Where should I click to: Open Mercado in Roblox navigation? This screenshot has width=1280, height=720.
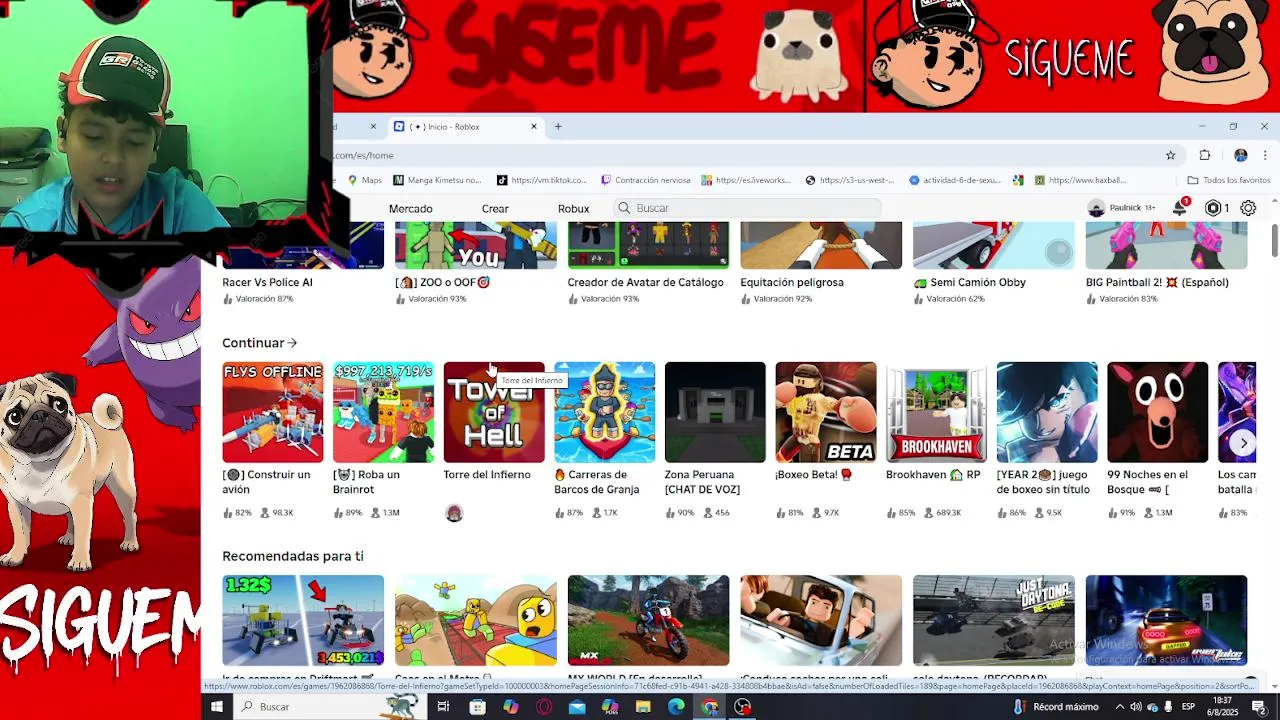[x=411, y=208]
